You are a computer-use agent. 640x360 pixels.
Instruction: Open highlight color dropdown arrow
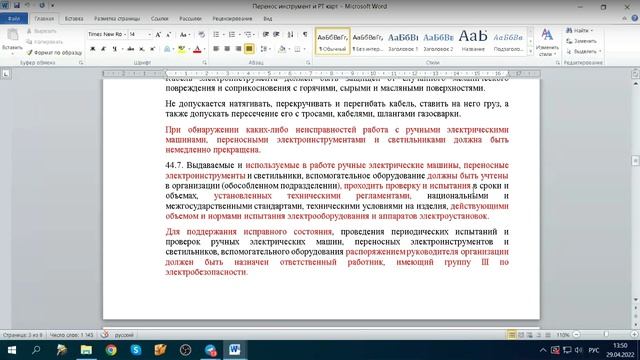coord(189,49)
